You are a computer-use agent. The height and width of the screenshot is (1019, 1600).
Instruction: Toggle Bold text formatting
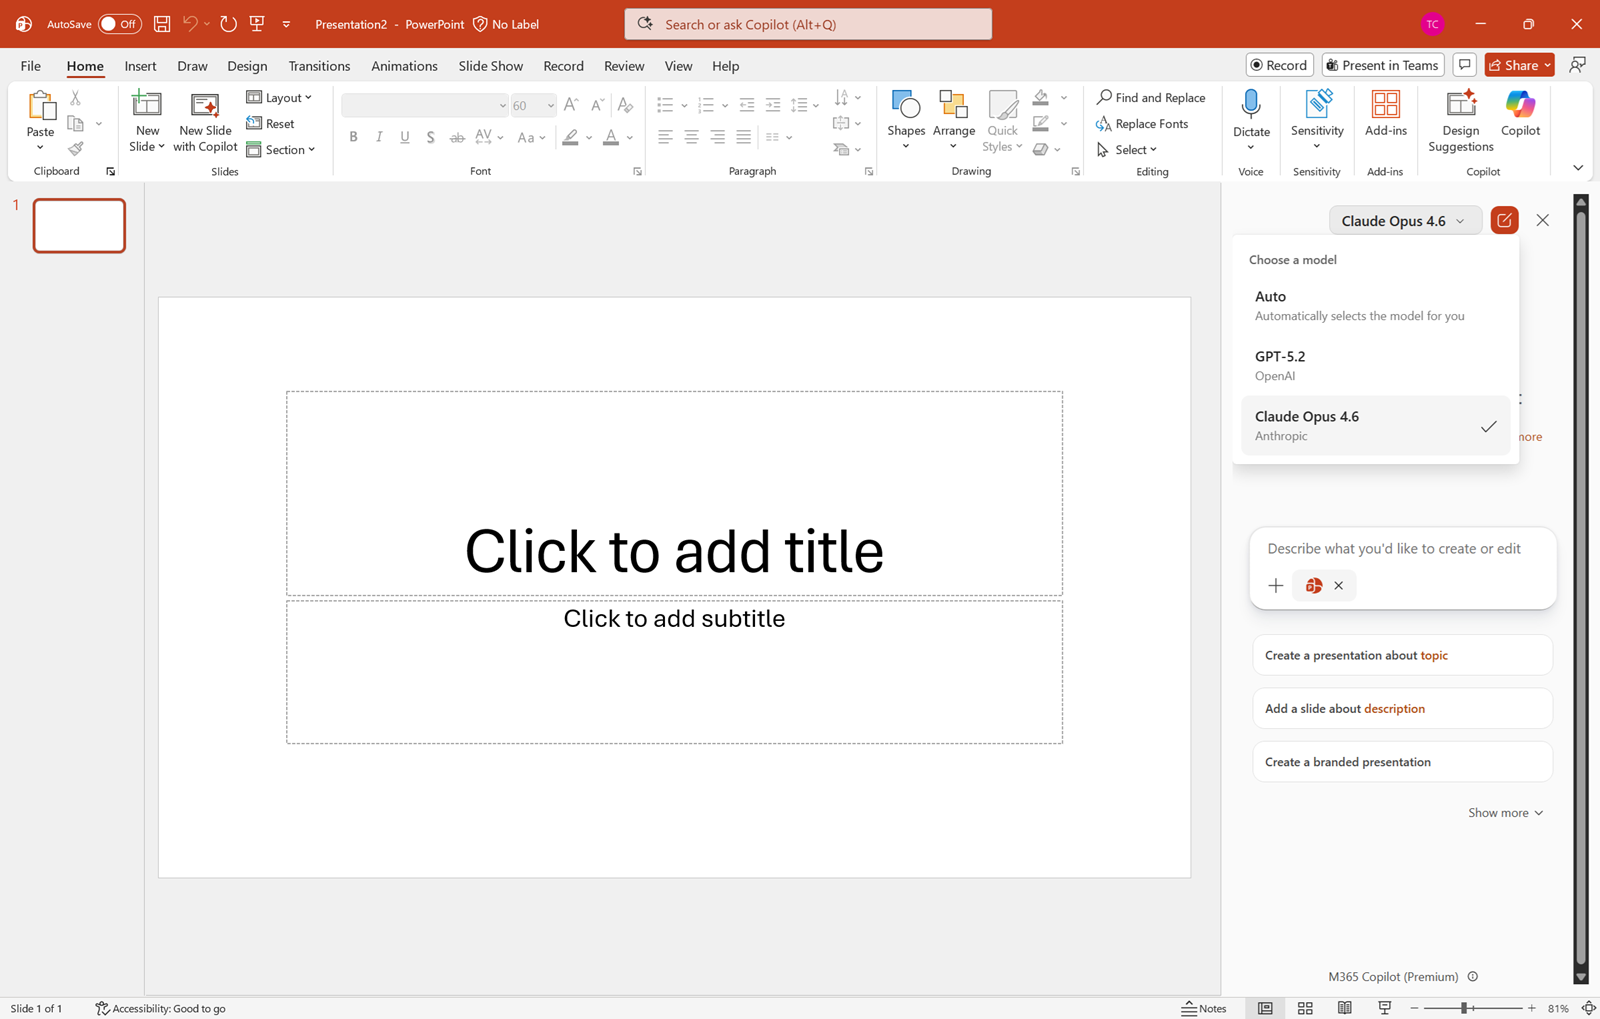click(x=353, y=137)
